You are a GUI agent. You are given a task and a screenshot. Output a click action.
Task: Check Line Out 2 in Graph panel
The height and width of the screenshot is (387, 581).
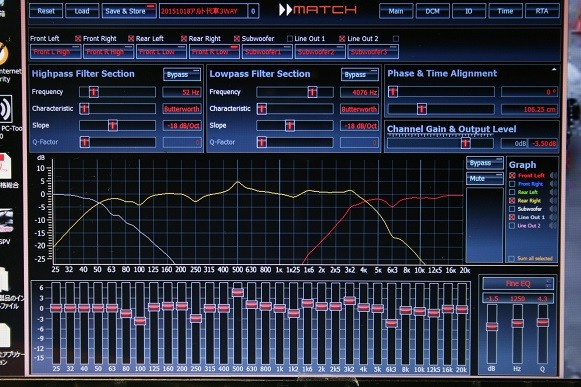[512, 225]
